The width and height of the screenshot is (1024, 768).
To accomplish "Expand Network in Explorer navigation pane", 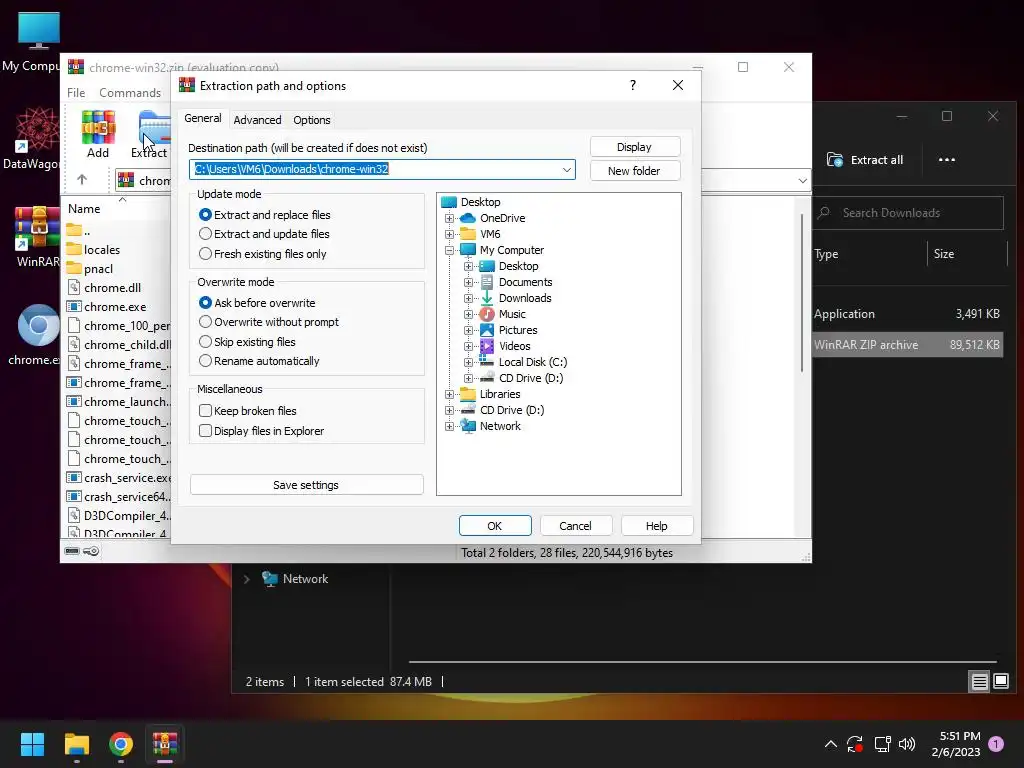I will click(247, 579).
